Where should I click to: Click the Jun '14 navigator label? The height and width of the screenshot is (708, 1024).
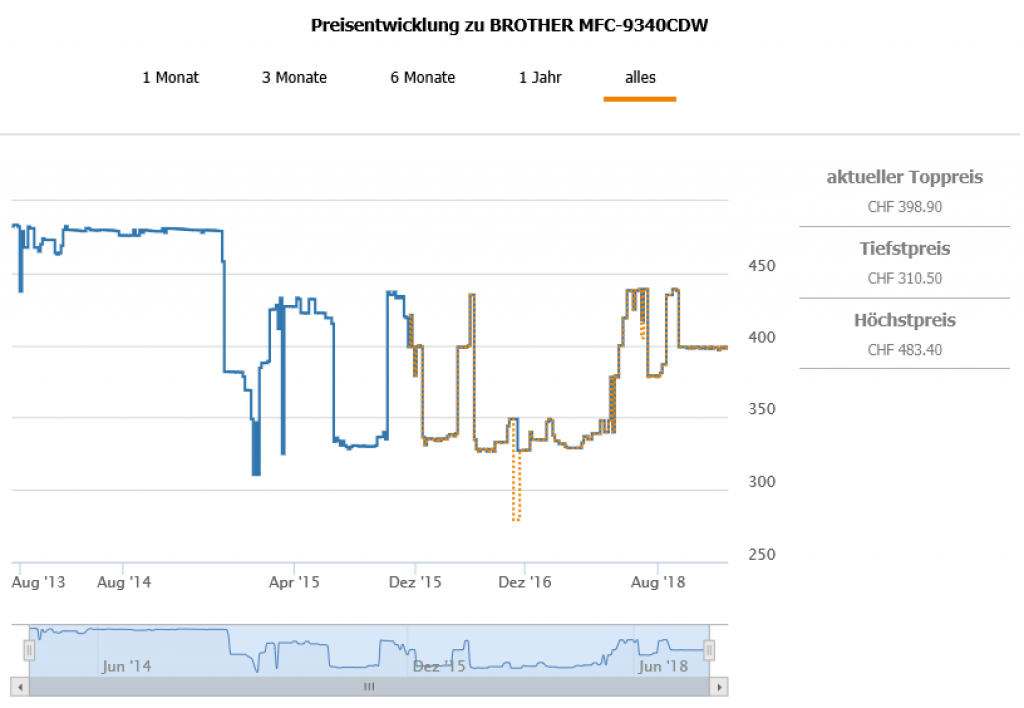127,666
